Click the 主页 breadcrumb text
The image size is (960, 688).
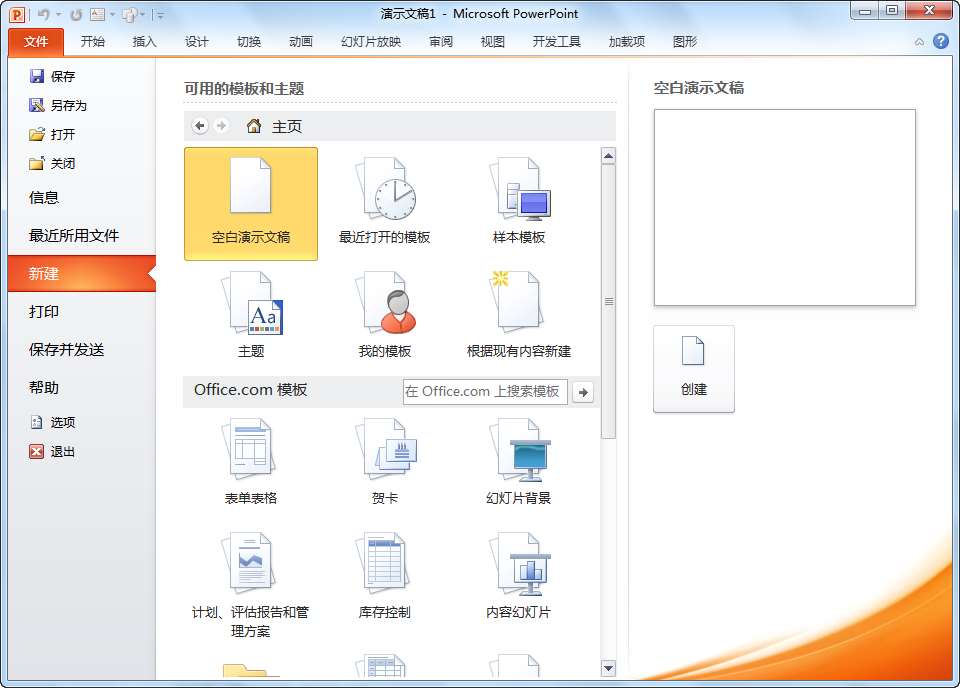(287, 127)
